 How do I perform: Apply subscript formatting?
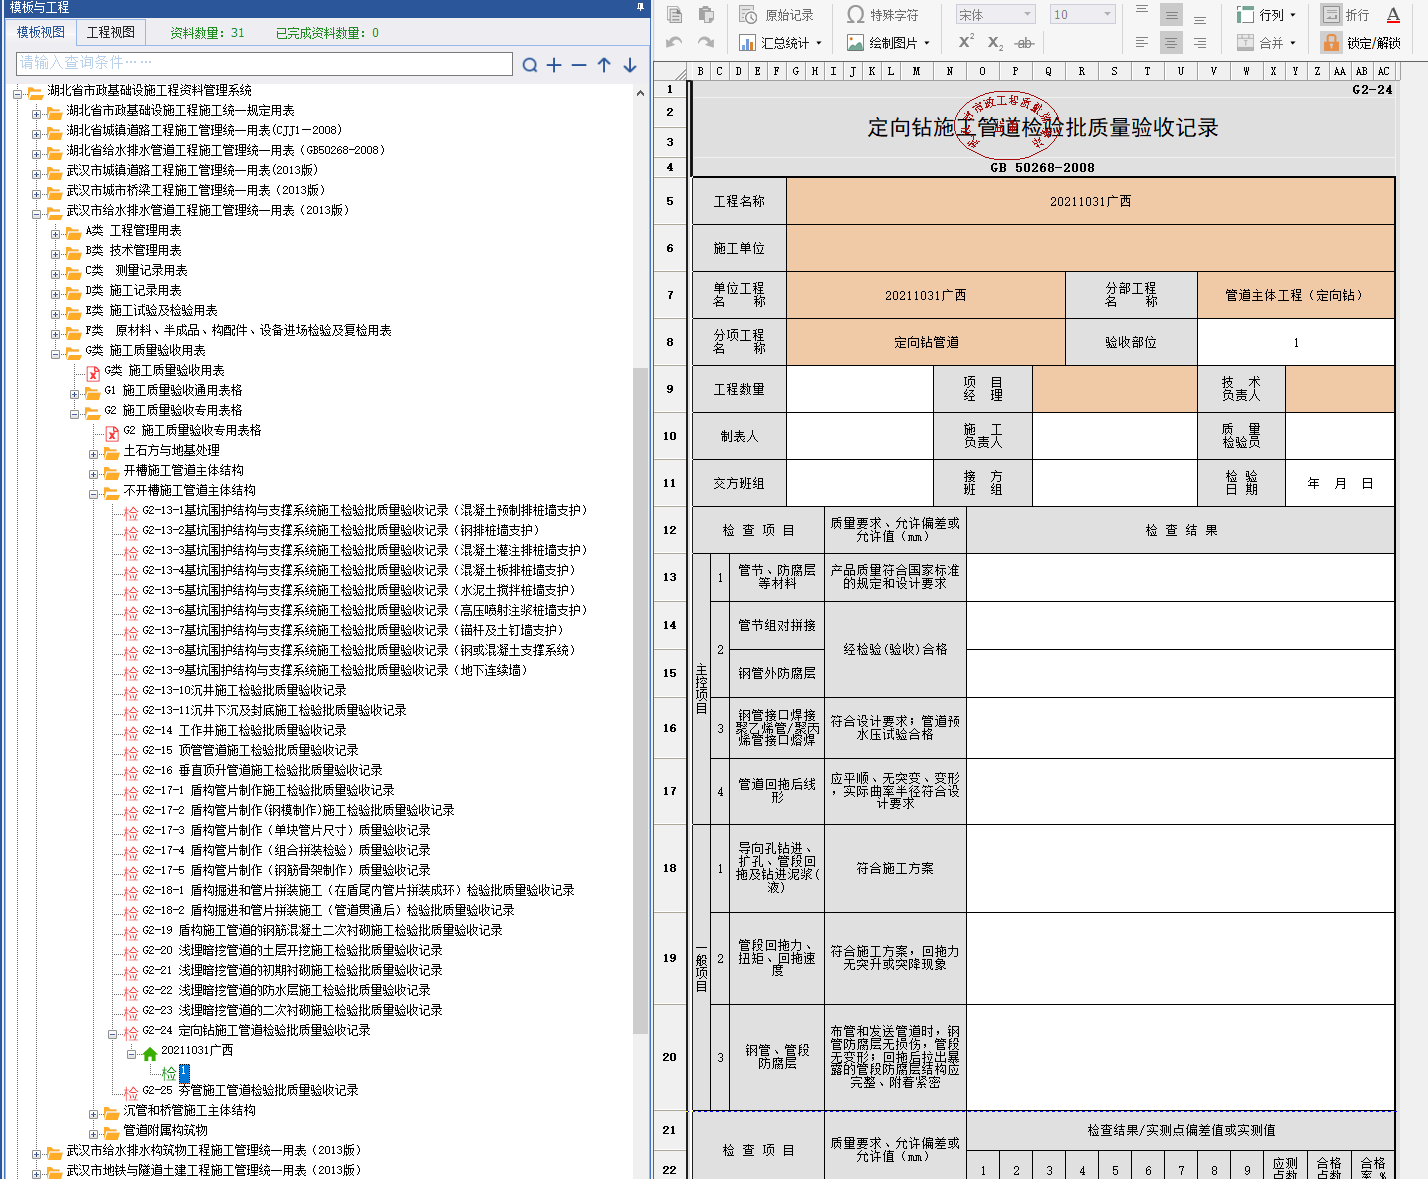tap(995, 43)
